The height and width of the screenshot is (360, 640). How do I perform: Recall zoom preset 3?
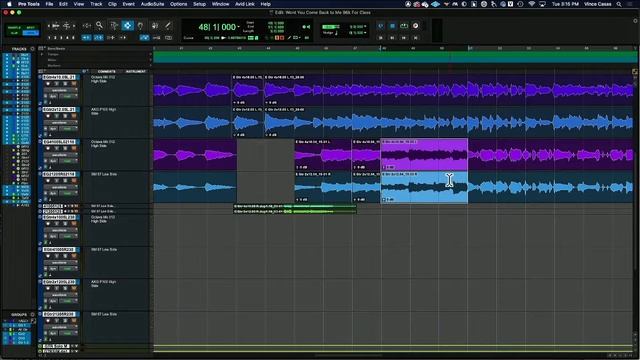62,38
